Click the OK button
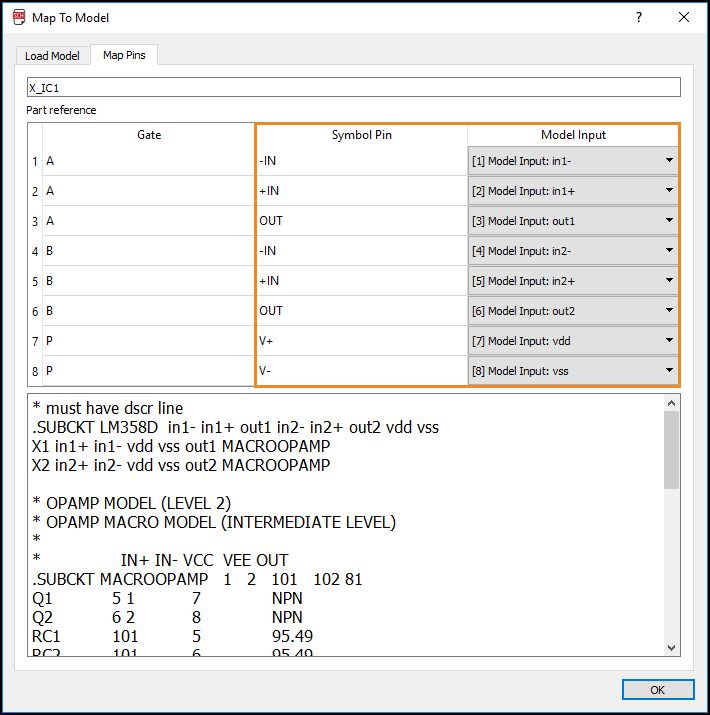 (657, 690)
